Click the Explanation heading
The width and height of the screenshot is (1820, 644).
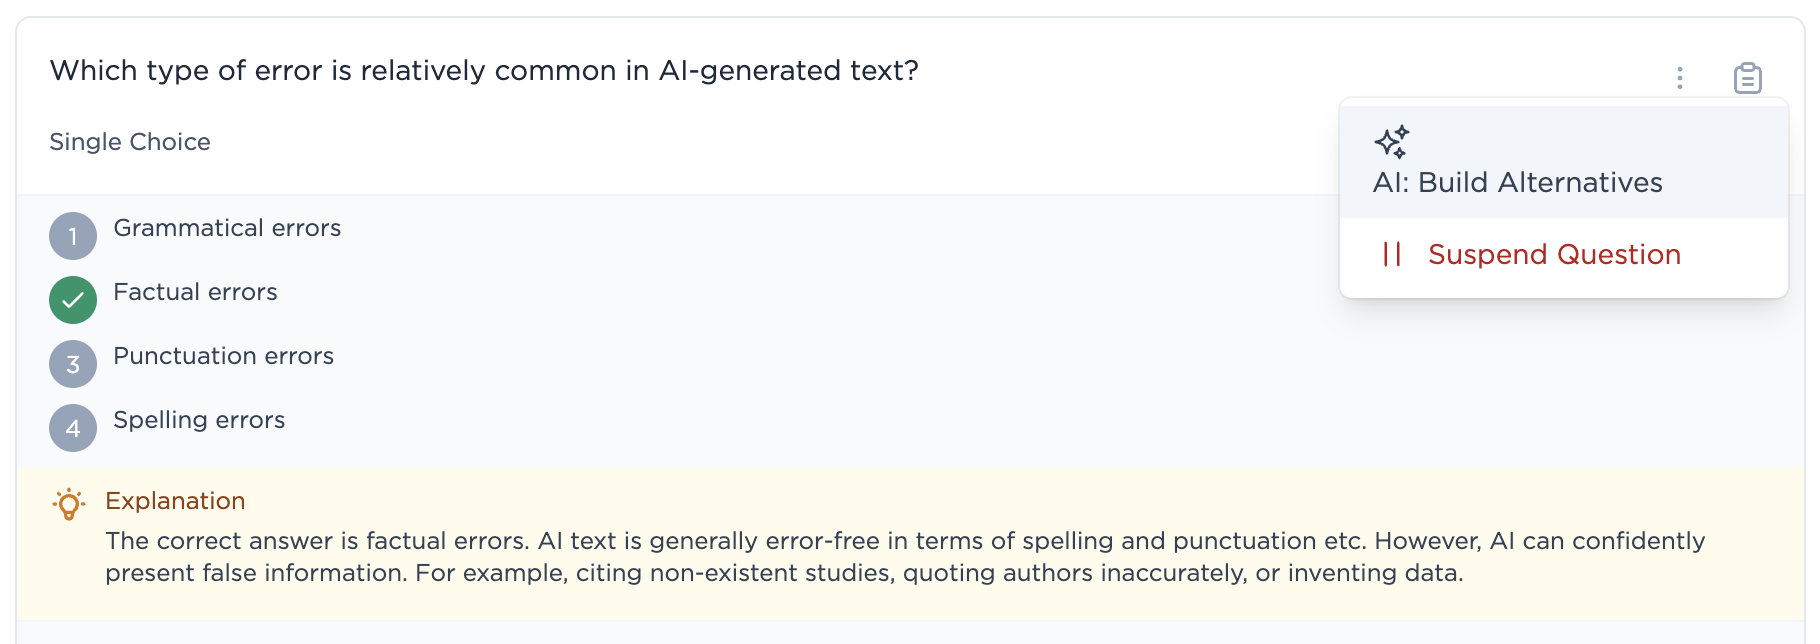(x=175, y=501)
